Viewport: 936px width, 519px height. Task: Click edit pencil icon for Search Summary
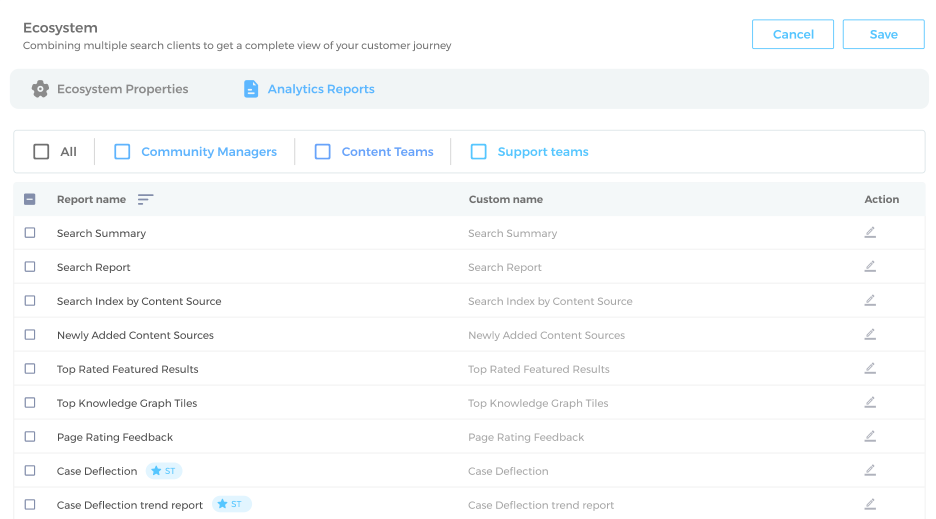[x=870, y=233]
